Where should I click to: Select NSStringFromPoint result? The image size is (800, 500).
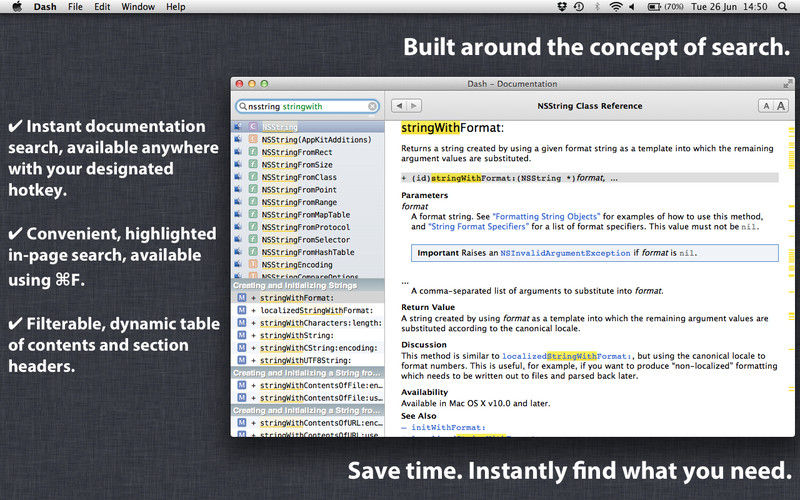[308, 189]
